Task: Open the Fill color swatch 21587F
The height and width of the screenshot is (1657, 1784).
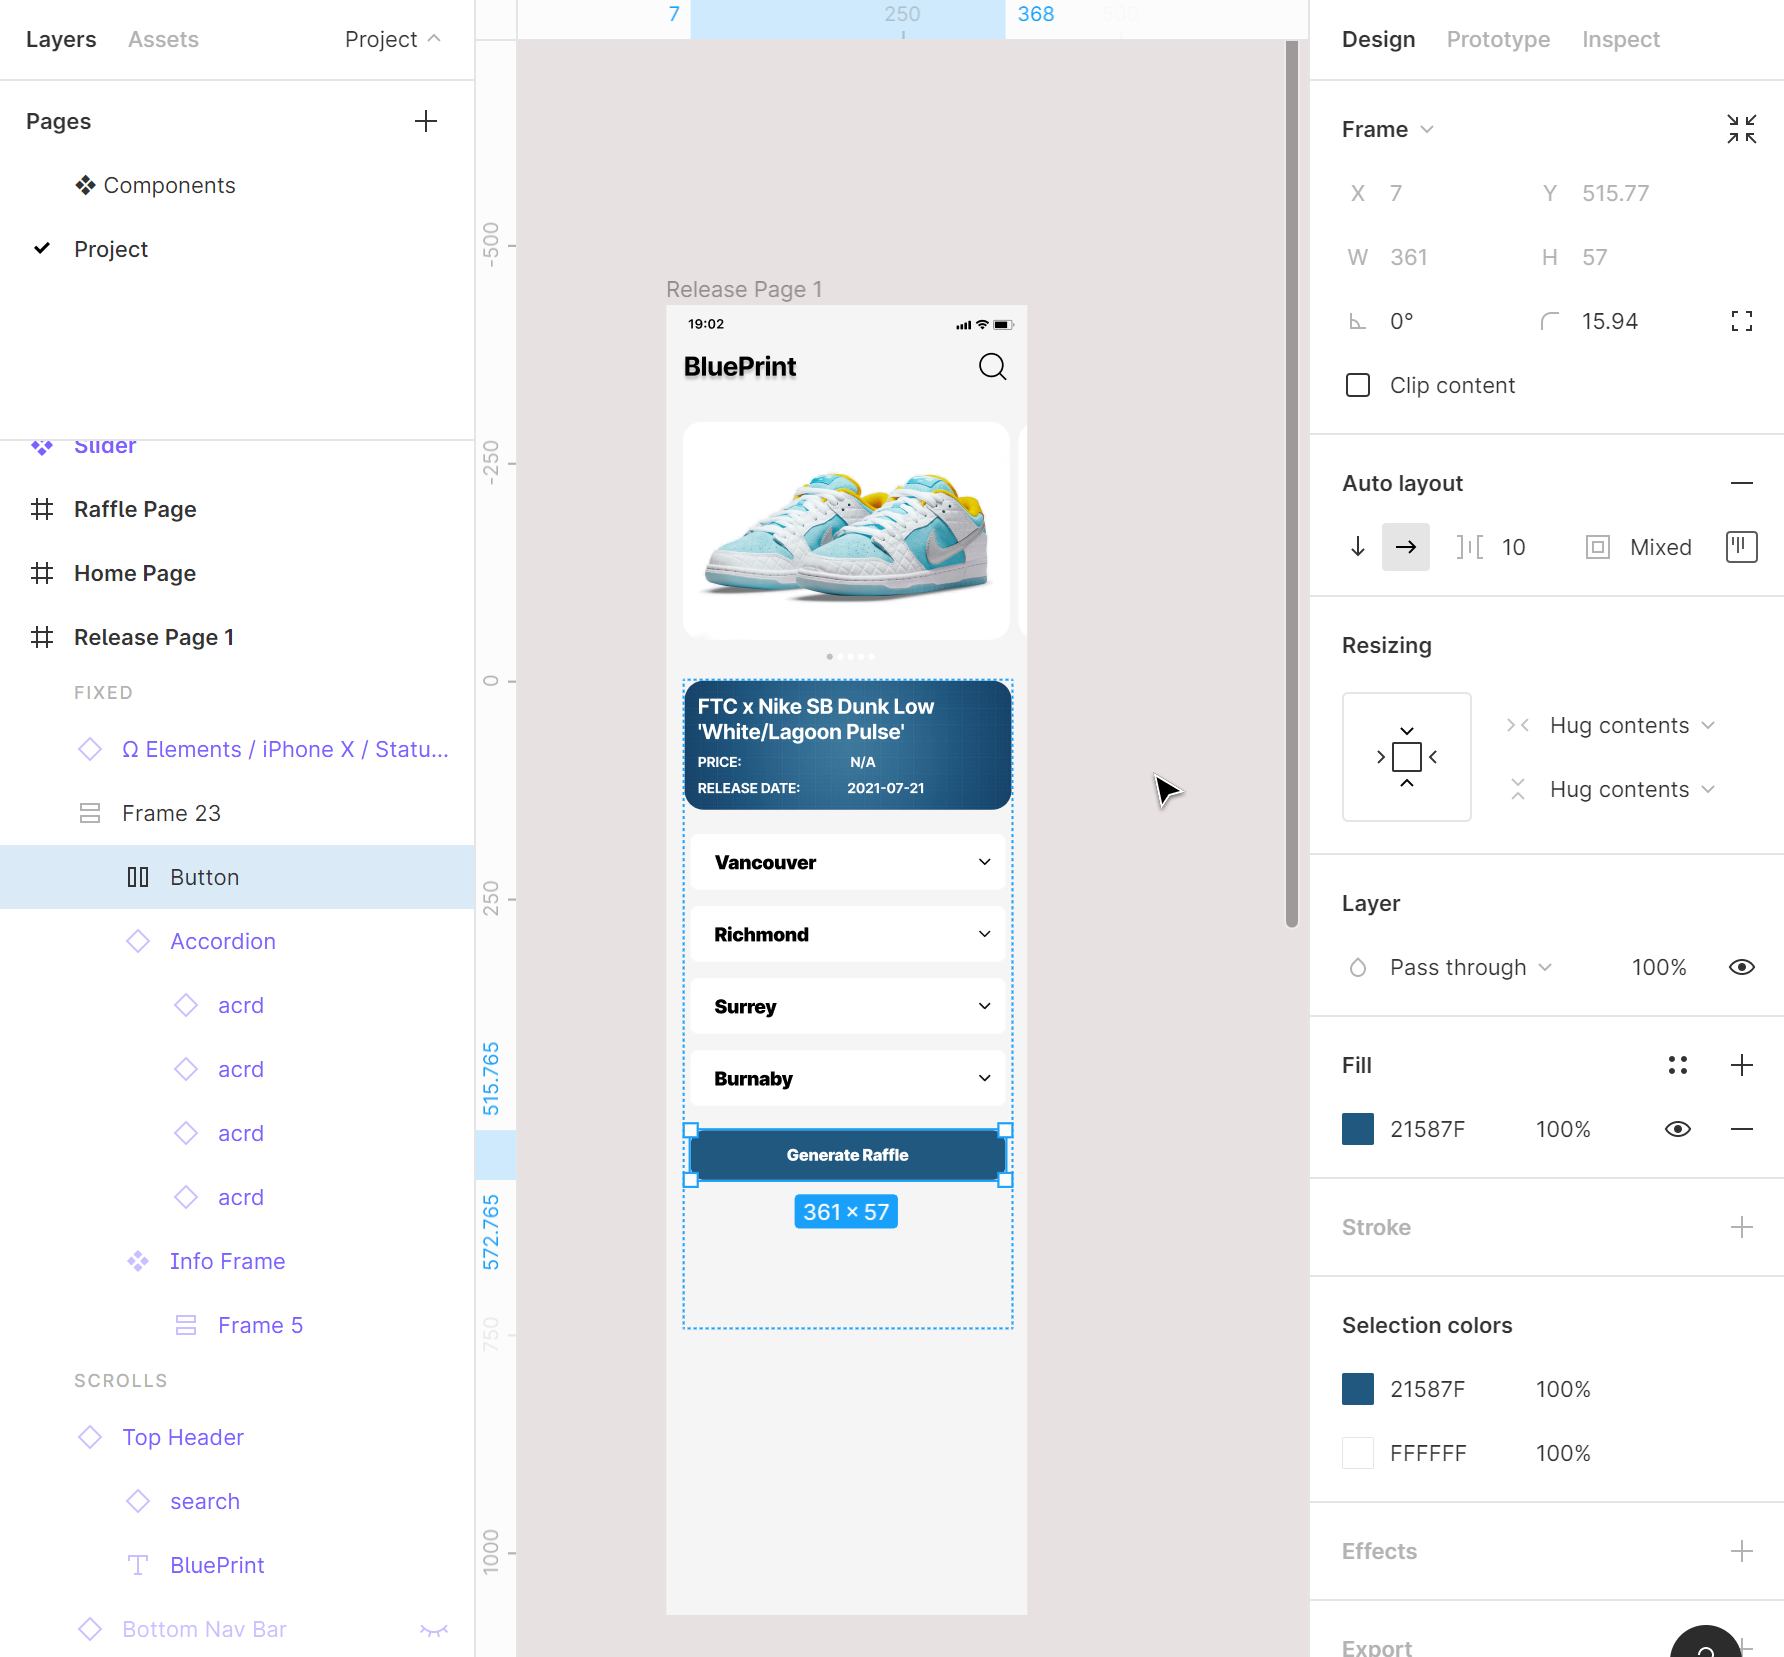Action: coord(1357,1129)
